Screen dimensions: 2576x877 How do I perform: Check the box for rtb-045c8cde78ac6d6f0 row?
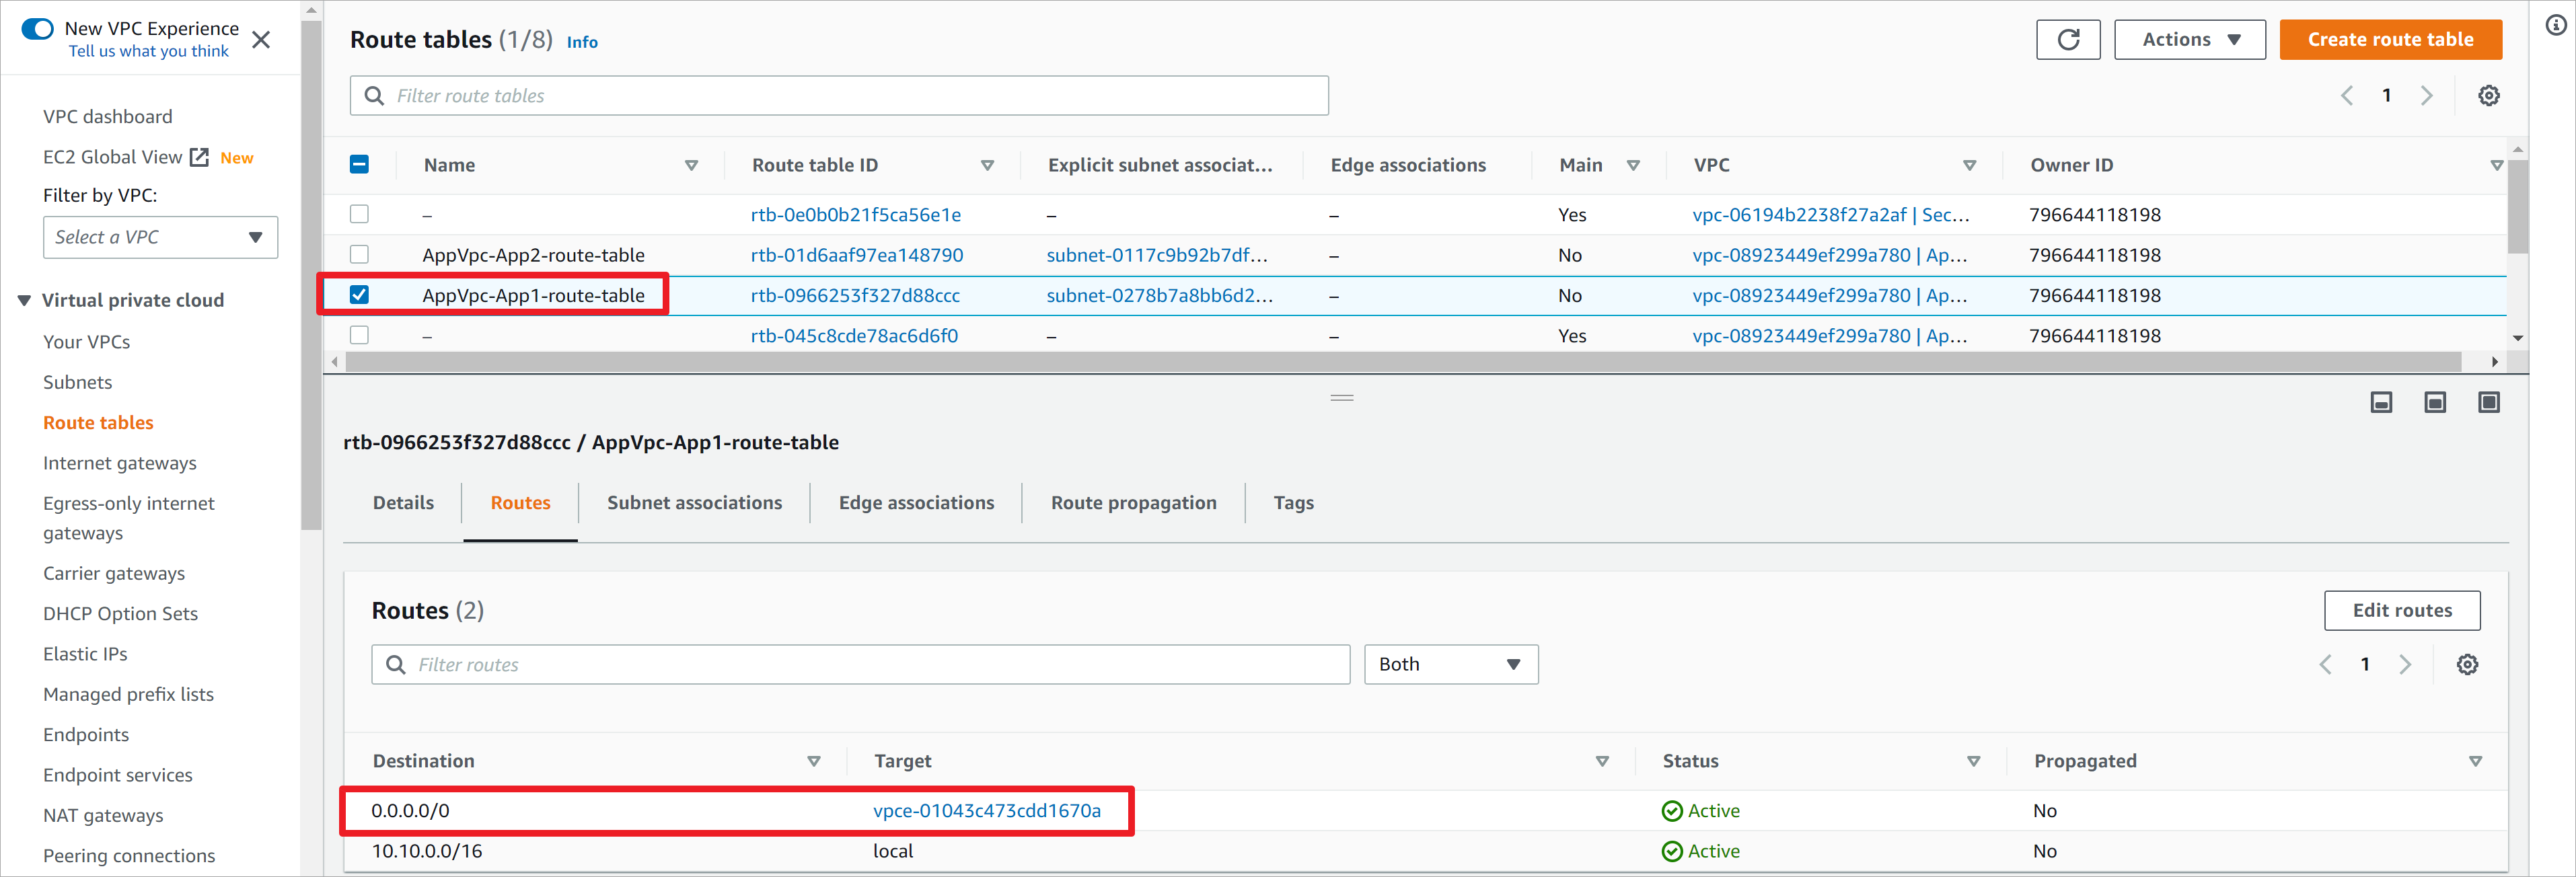tap(359, 335)
